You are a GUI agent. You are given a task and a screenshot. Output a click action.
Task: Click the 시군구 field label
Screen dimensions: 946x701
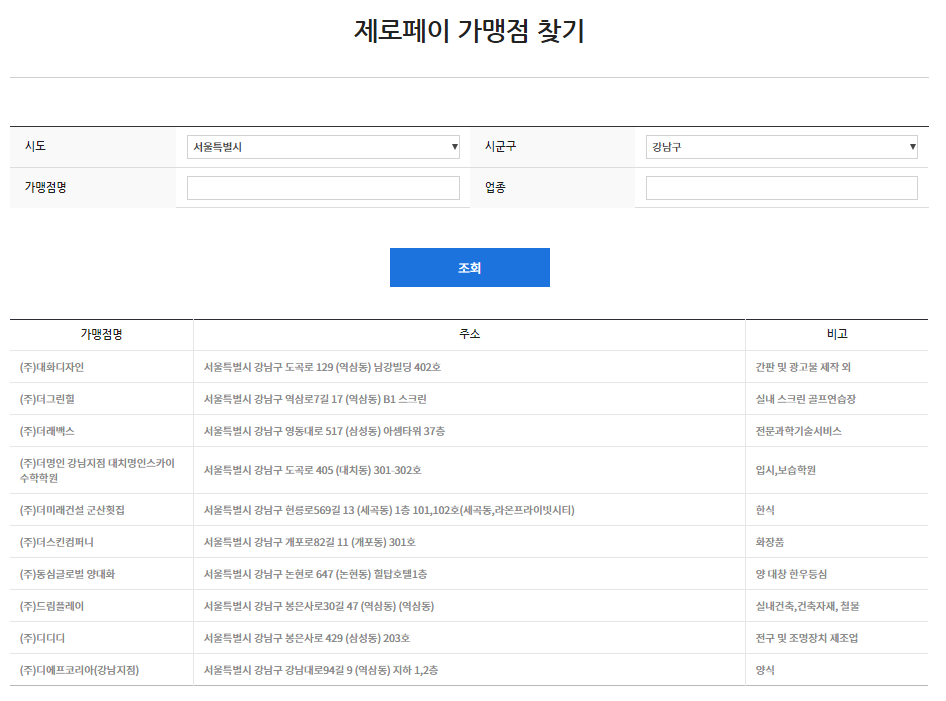pyautogui.click(x=500, y=146)
